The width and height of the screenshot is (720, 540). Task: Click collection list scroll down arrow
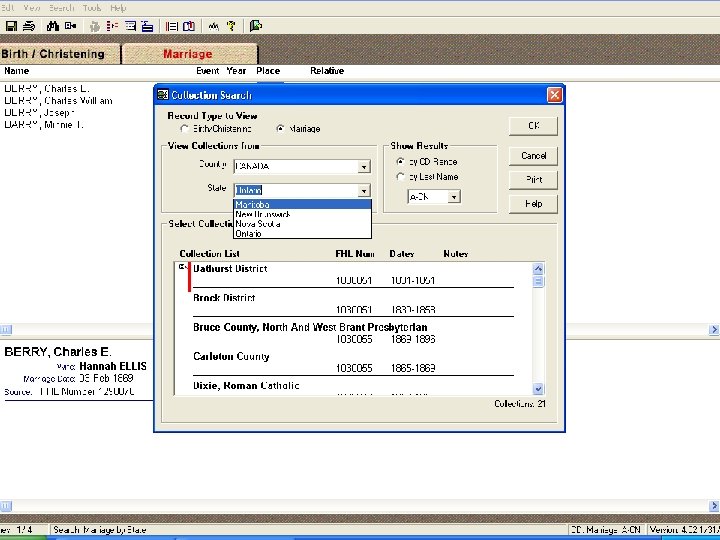point(538,389)
